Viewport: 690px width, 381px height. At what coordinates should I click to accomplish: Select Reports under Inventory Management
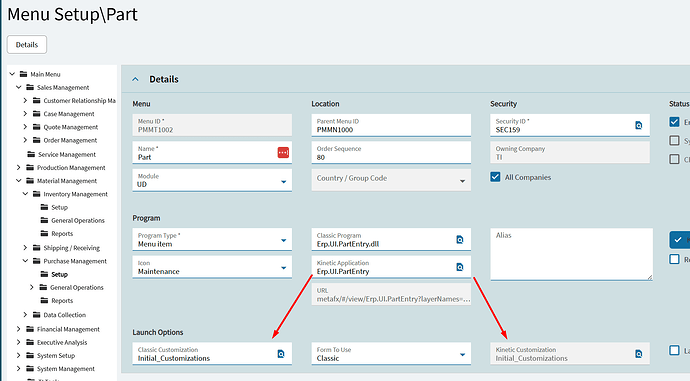62,234
